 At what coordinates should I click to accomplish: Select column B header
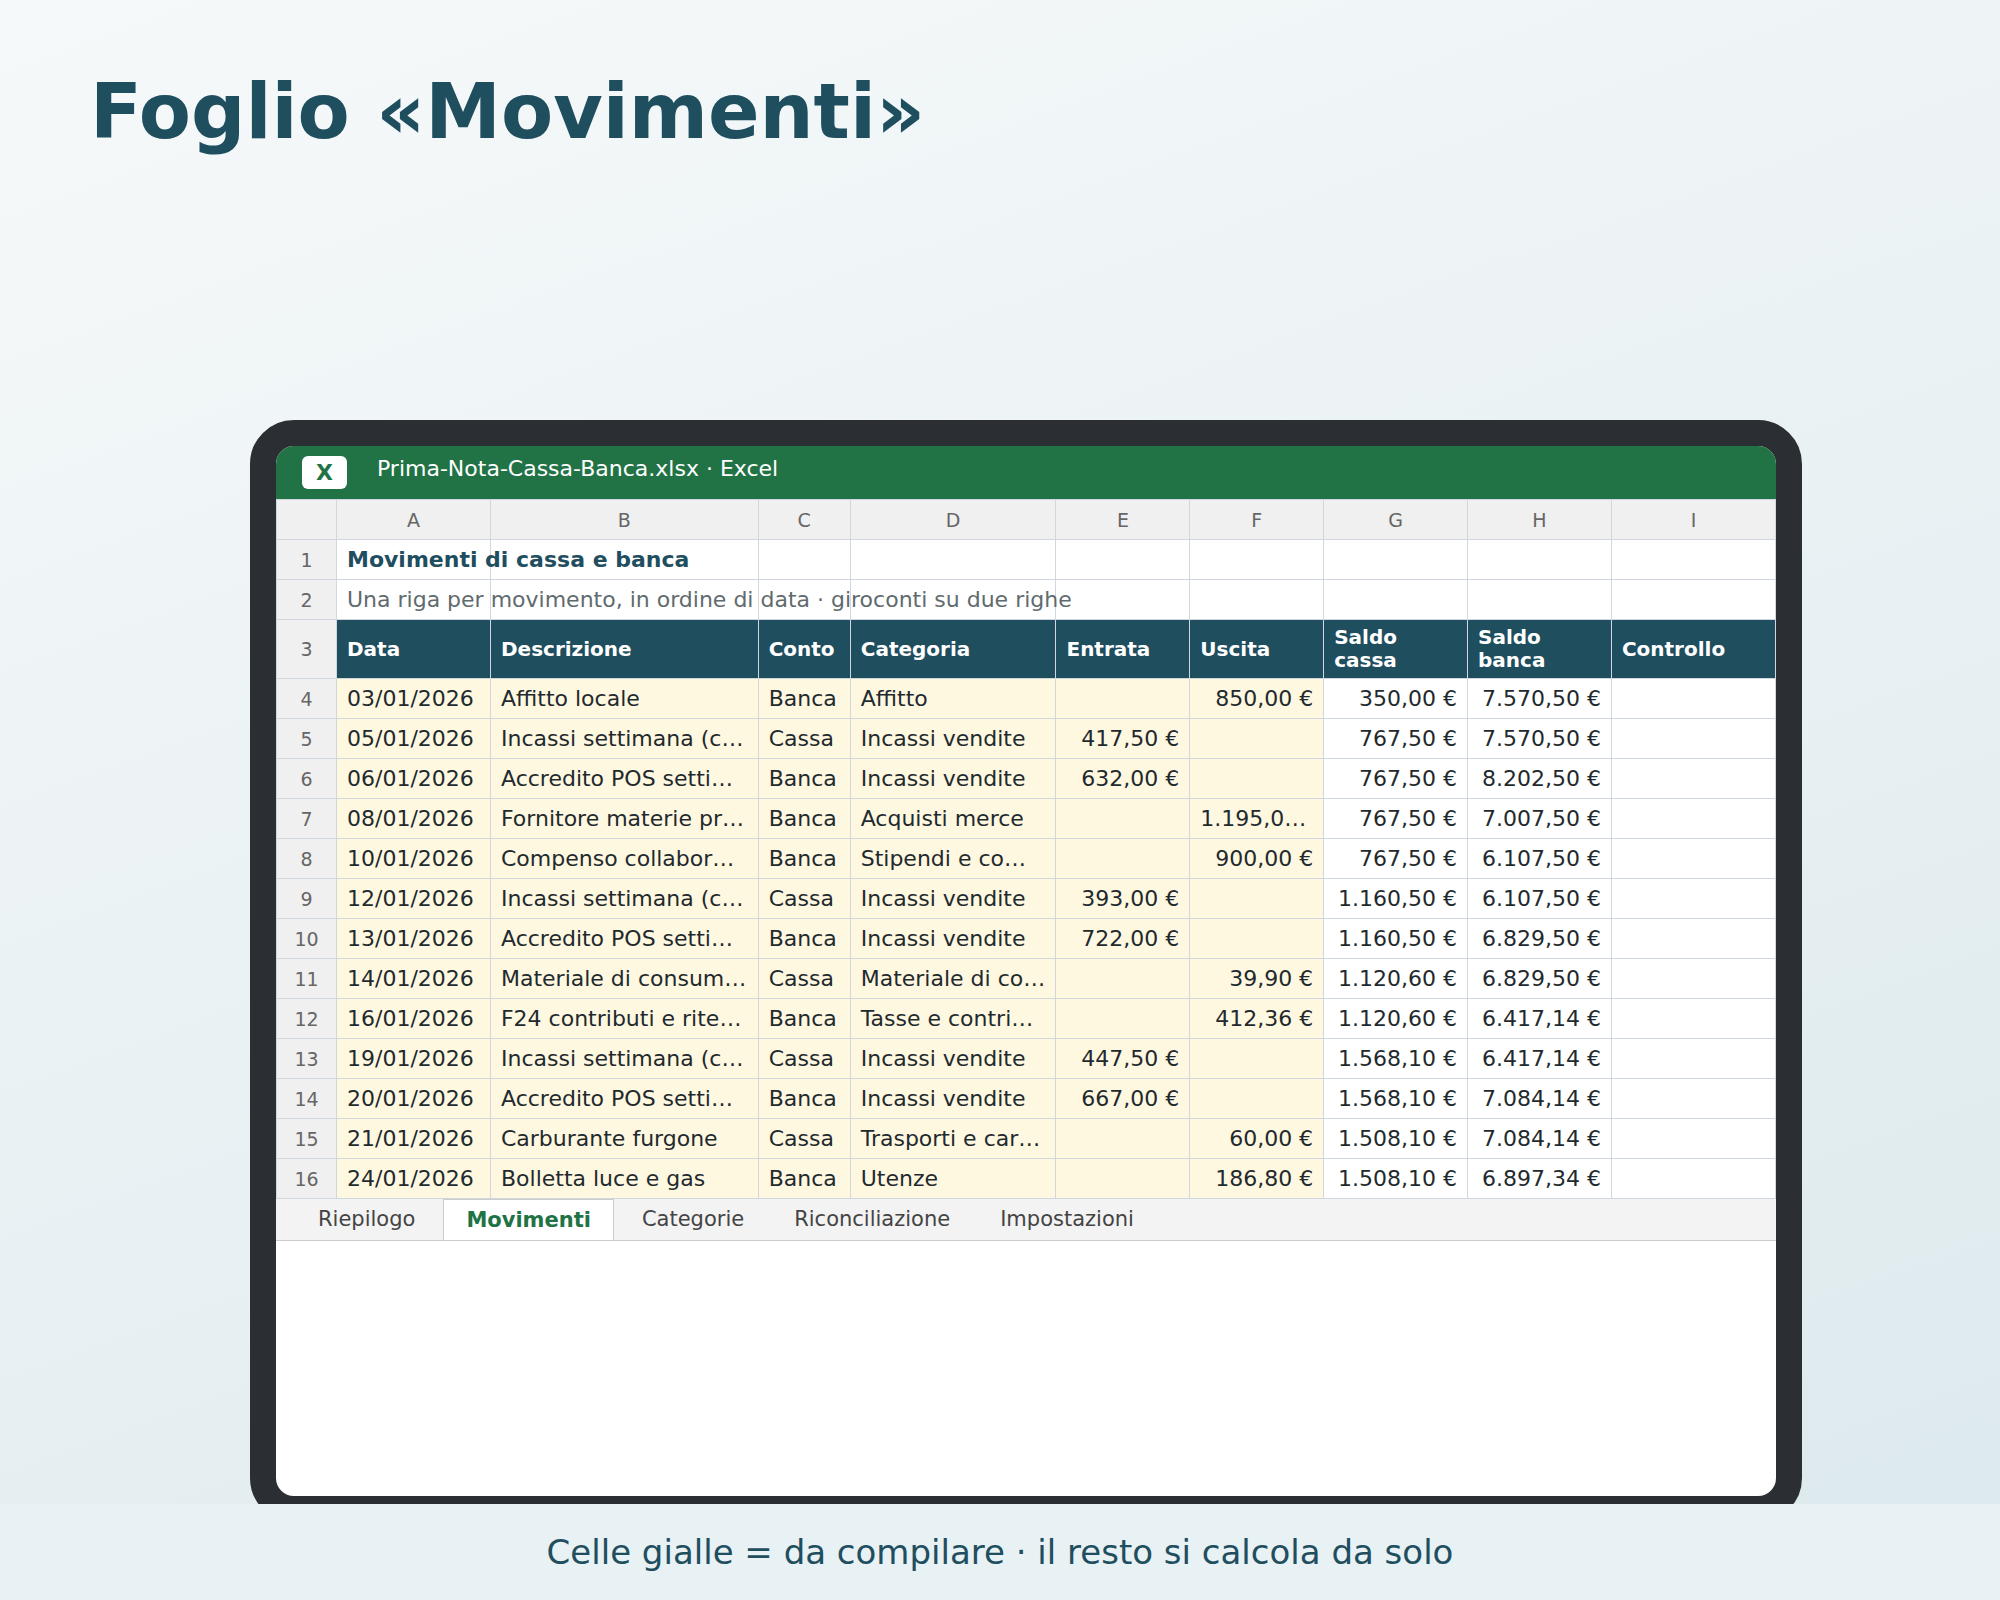pos(624,520)
